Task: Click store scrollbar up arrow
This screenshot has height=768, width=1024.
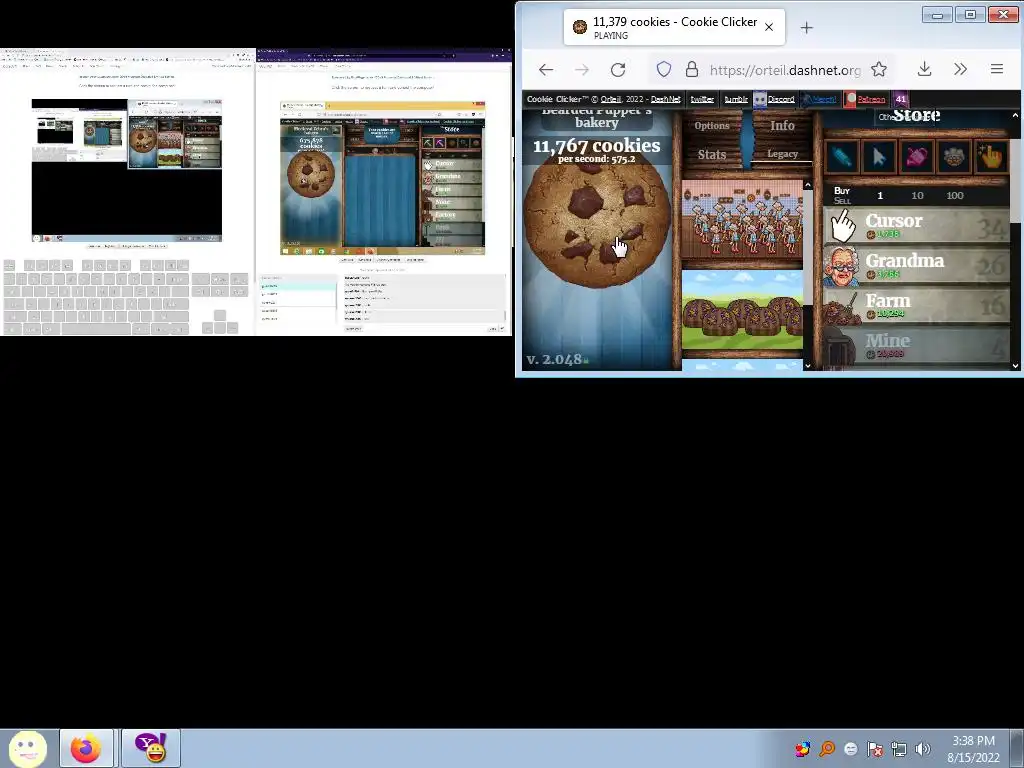Action: click(1016, 116)
